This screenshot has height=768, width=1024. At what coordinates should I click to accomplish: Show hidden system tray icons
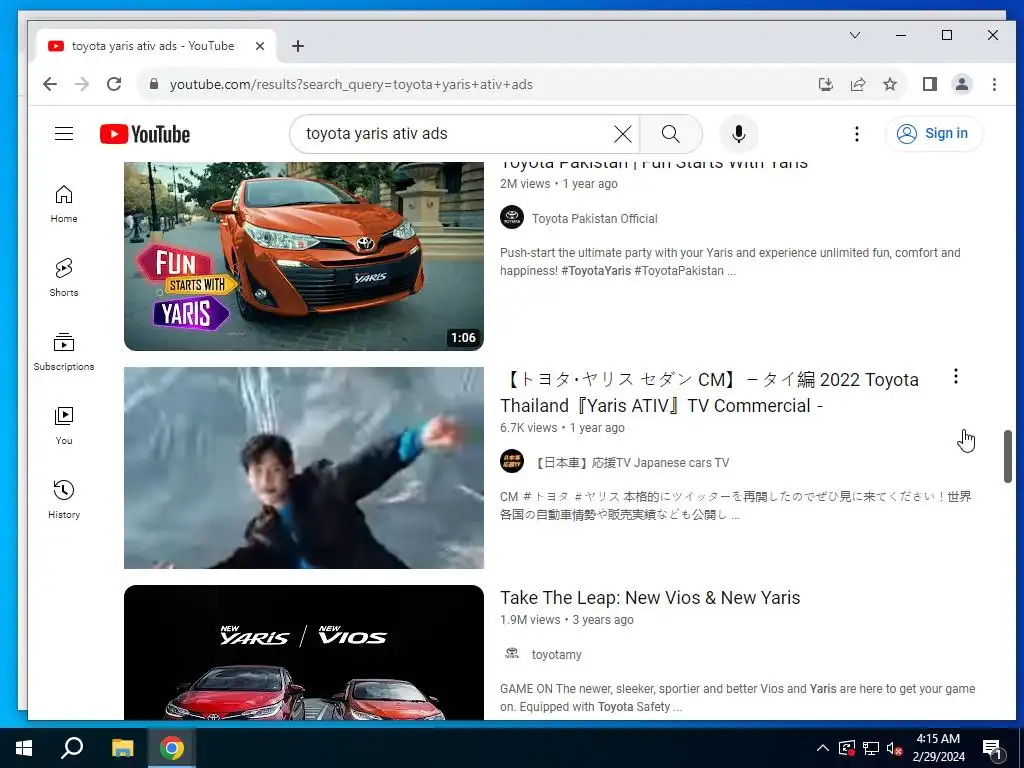(x=823, y=748)
